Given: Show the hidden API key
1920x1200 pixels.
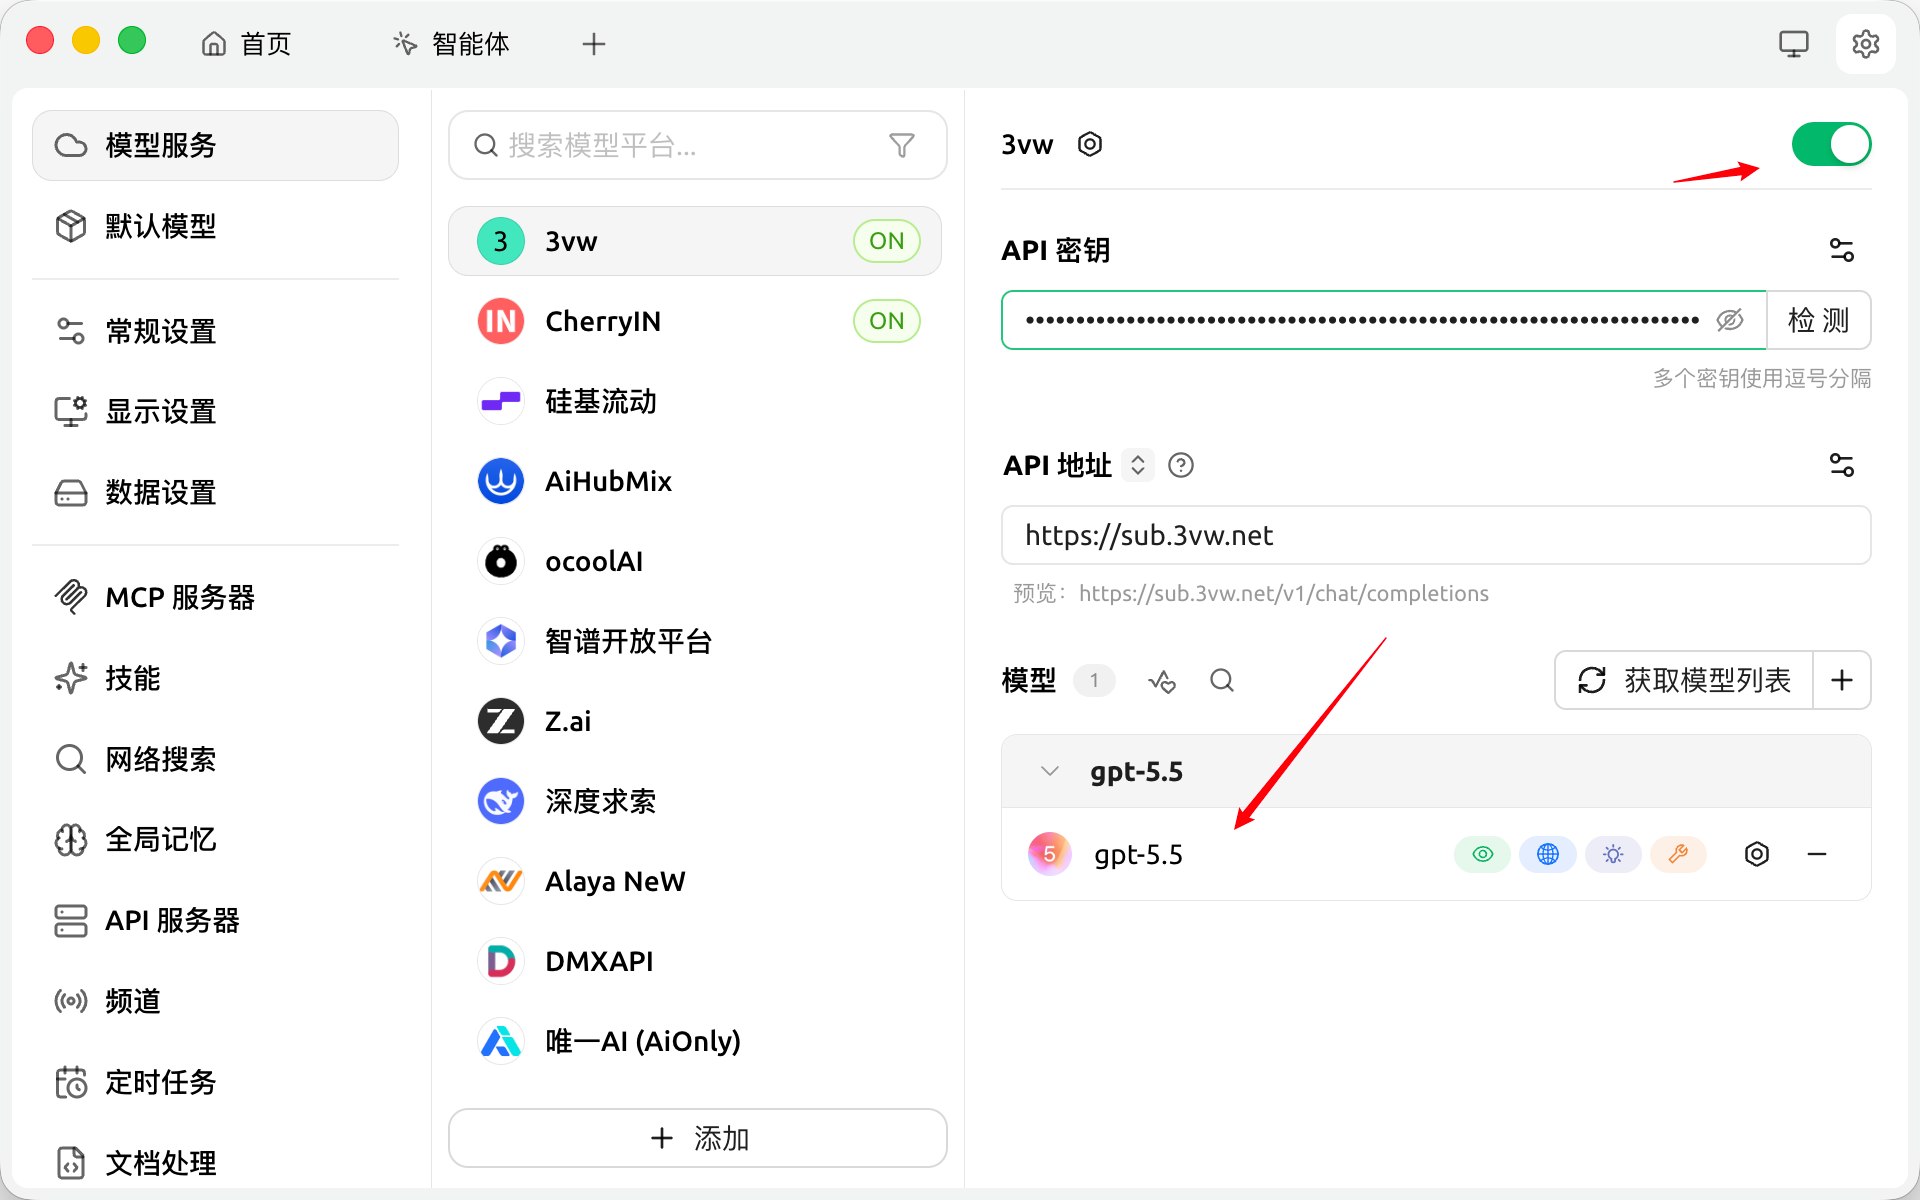Looking at the screenshot, I should tap(1729, 320).
